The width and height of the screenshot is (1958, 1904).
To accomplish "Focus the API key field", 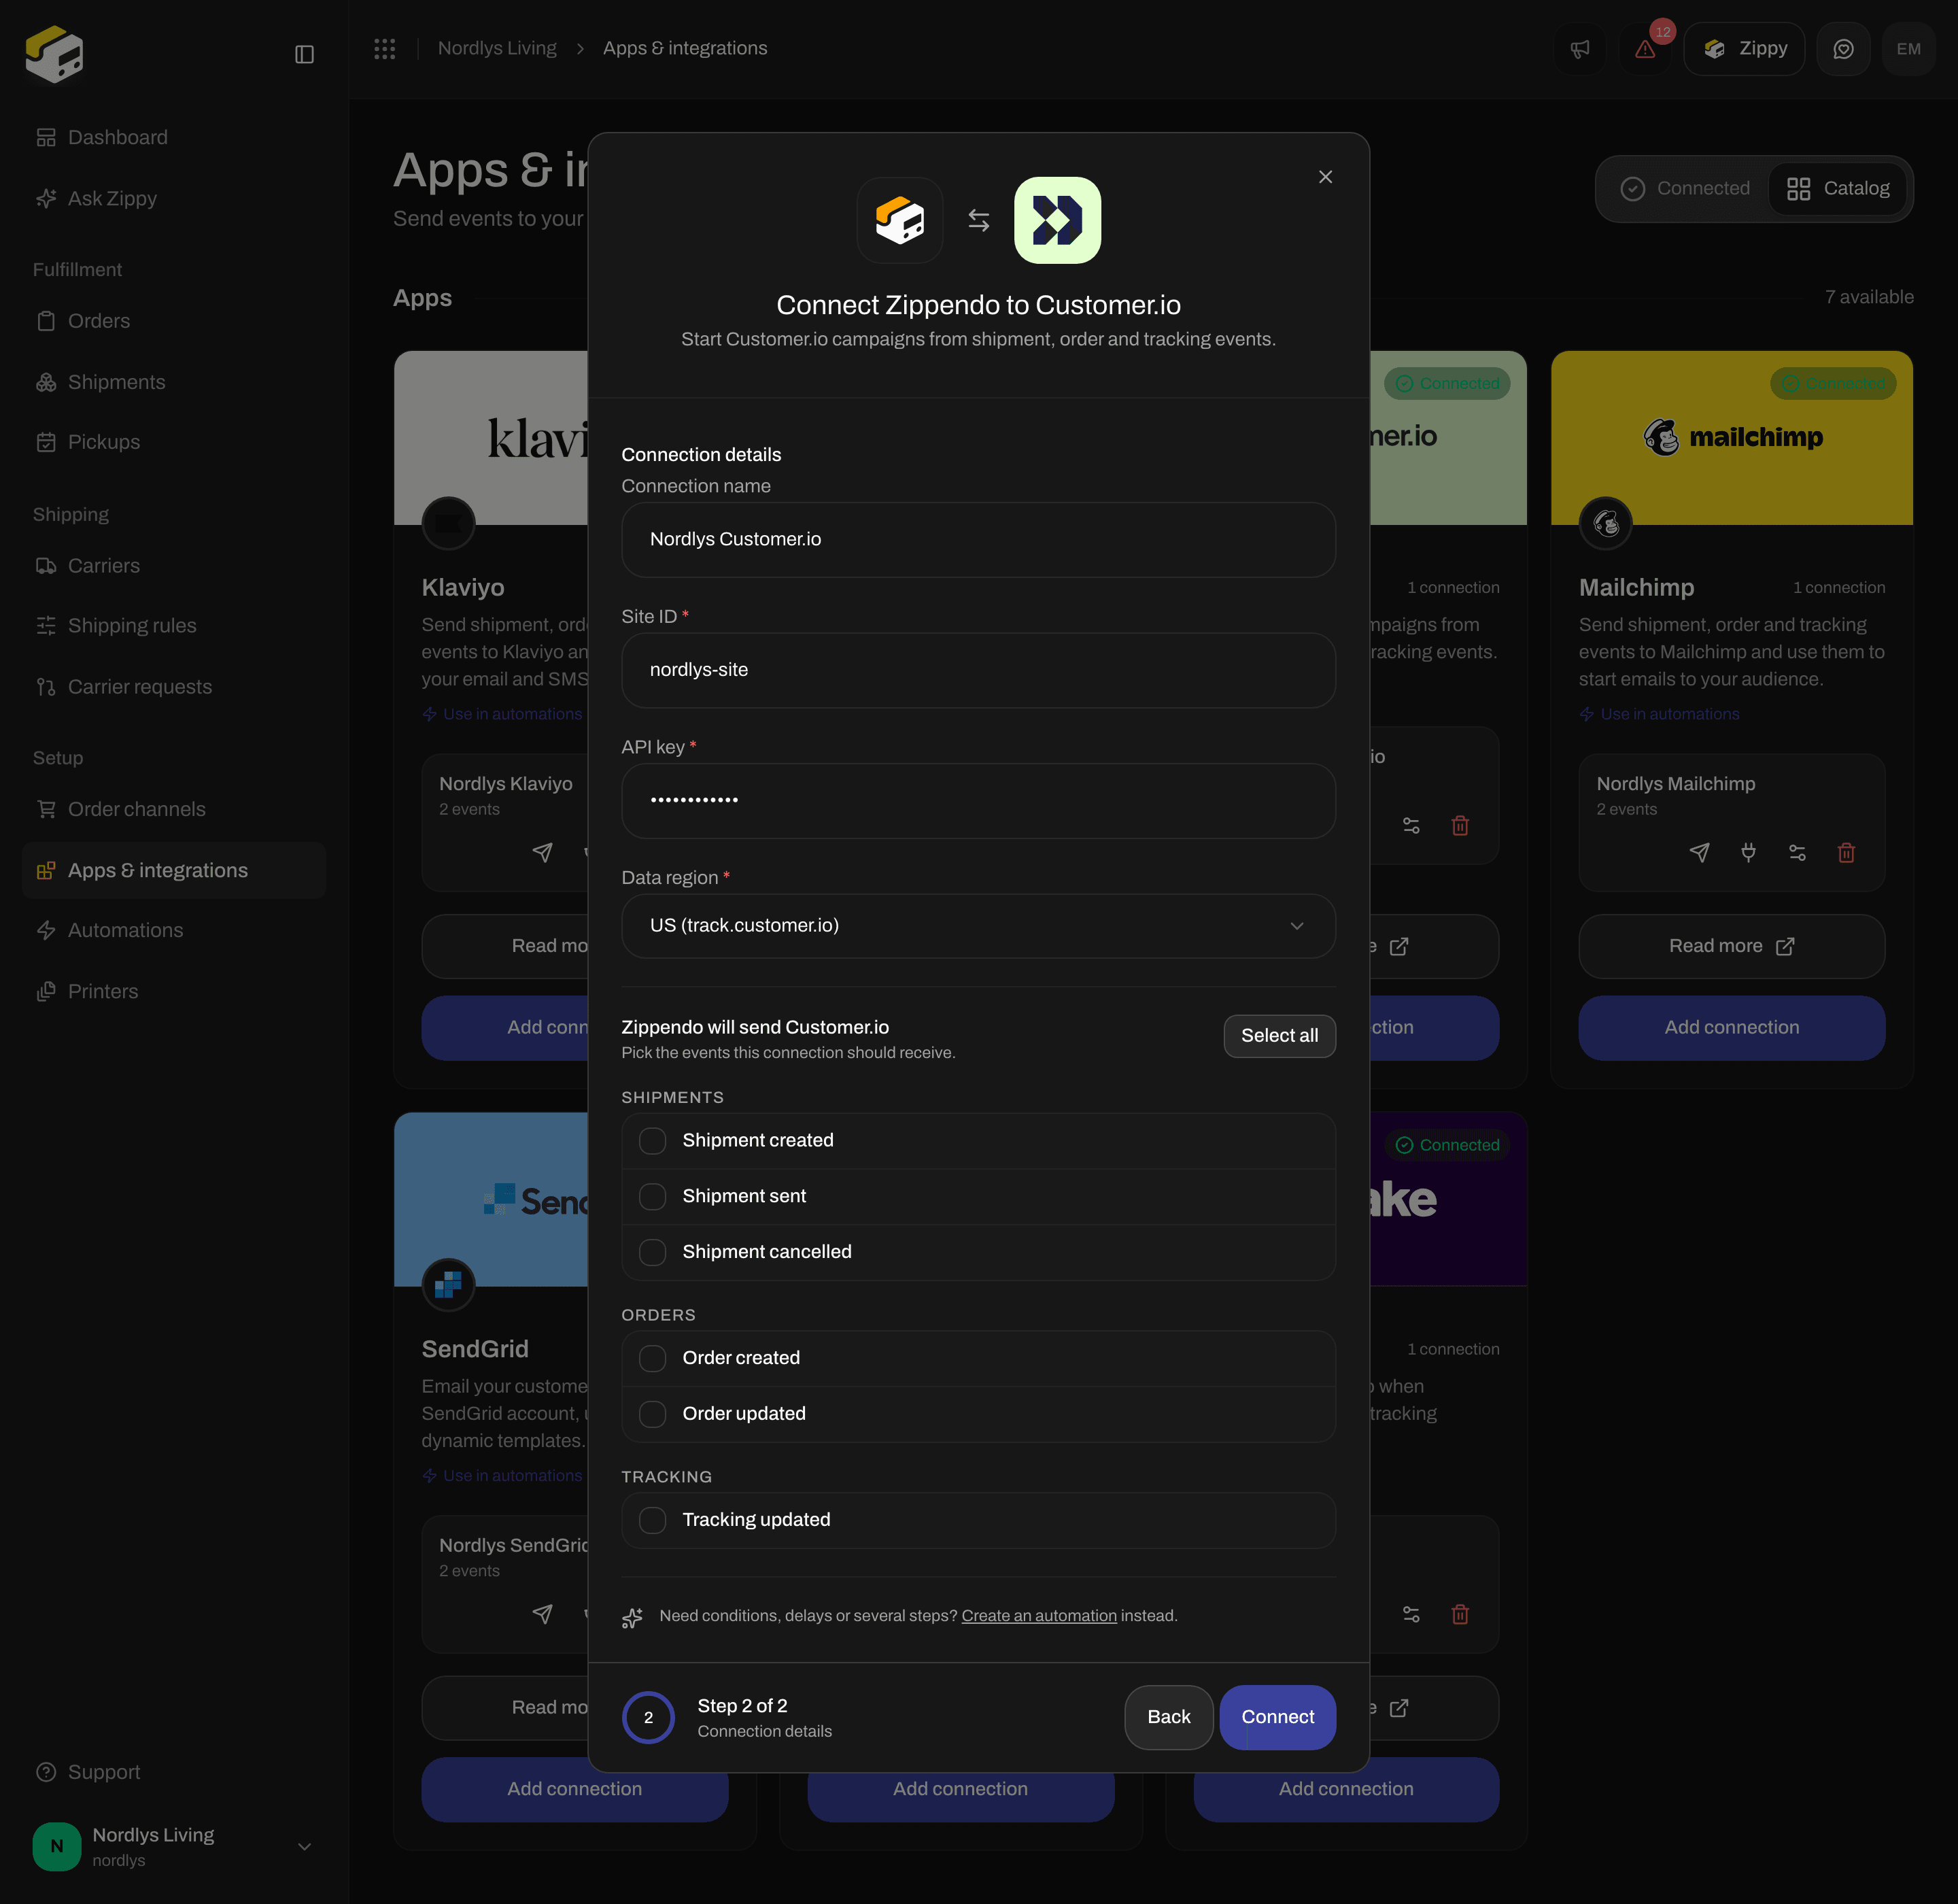I will [x=978, y=801].
